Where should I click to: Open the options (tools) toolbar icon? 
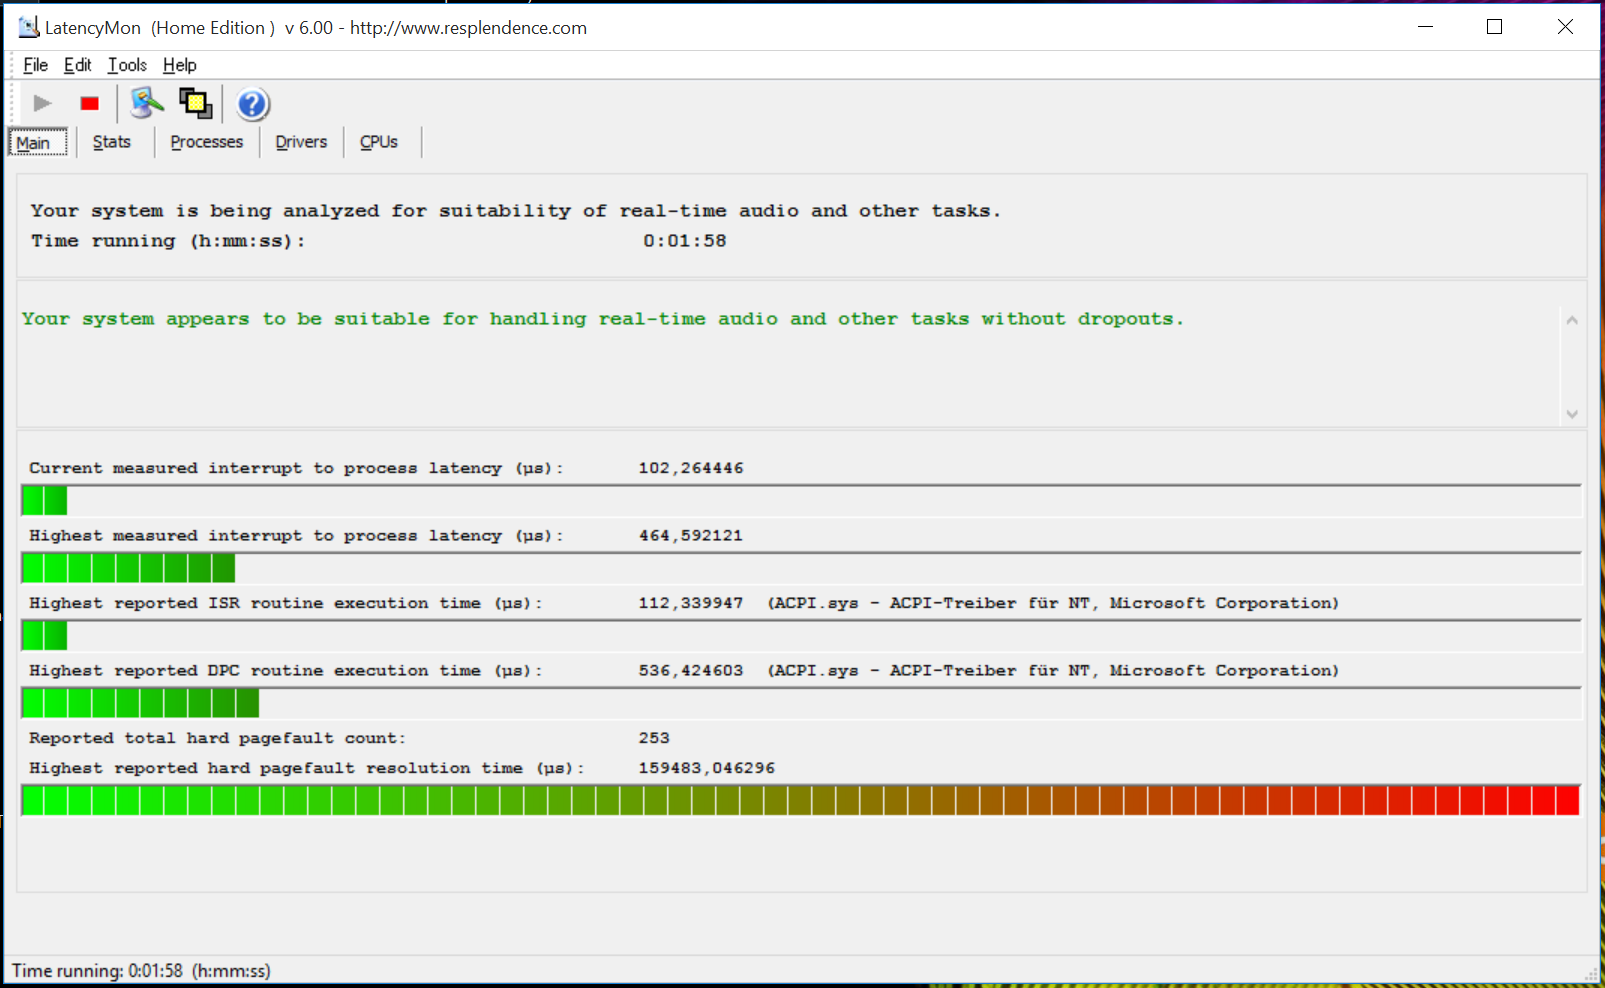pos(147,103)
